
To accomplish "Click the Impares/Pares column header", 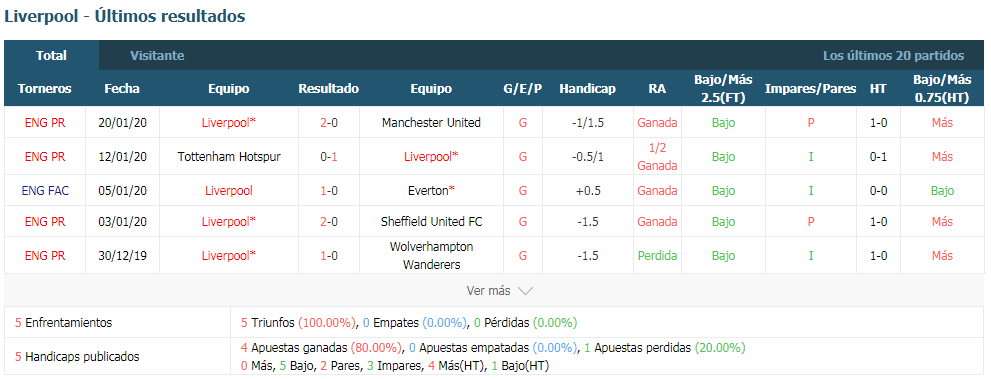I will coord(810,88).
